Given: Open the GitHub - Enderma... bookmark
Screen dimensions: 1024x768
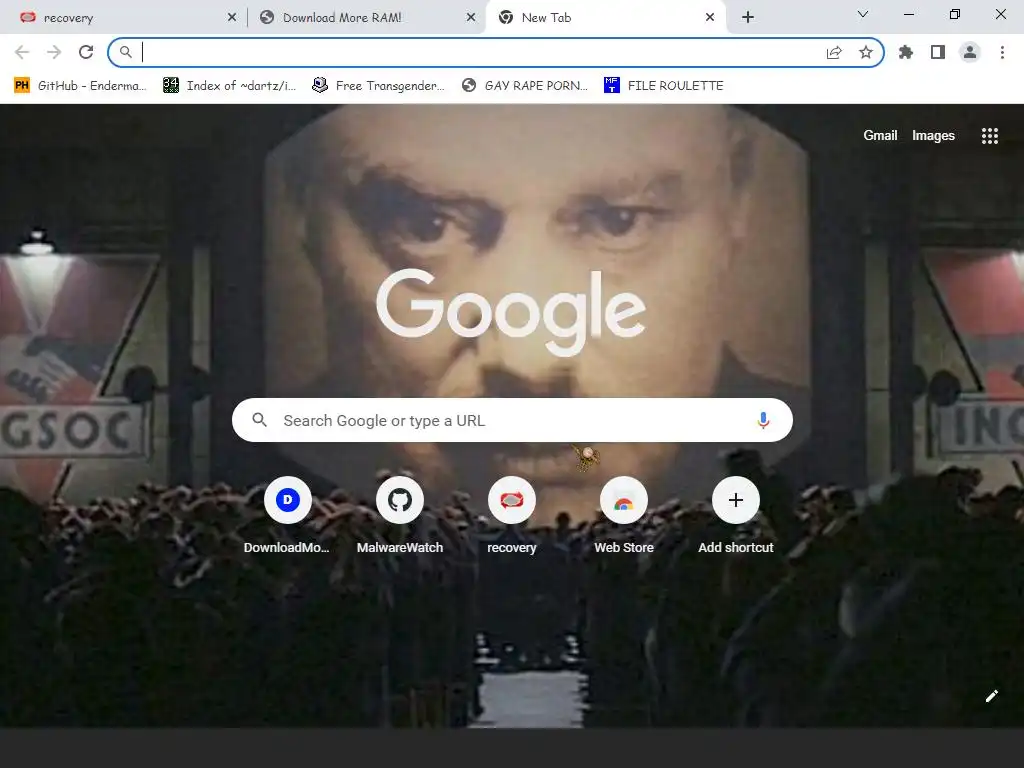Looking at the screenshot, I should click(x=80, y=86).
